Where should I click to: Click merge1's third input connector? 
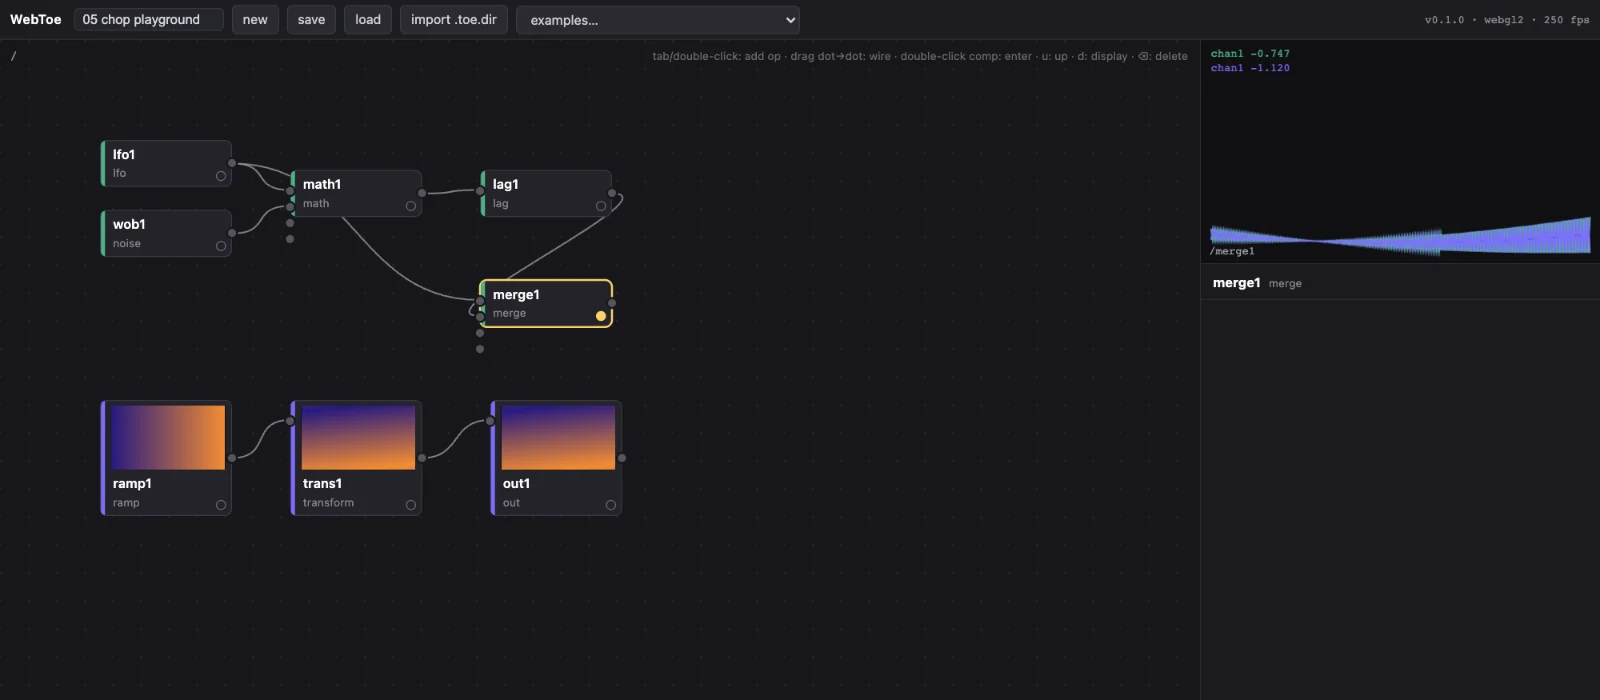(x=480, y=333)
